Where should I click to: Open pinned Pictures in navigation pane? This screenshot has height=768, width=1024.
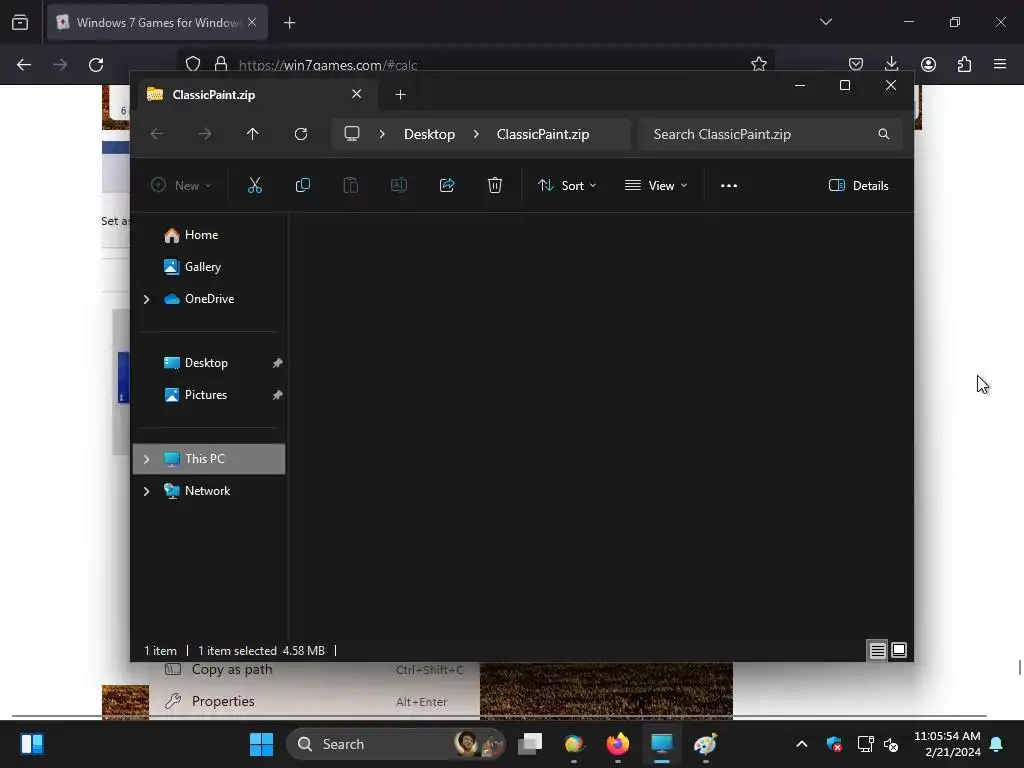(x=209, y=395)
